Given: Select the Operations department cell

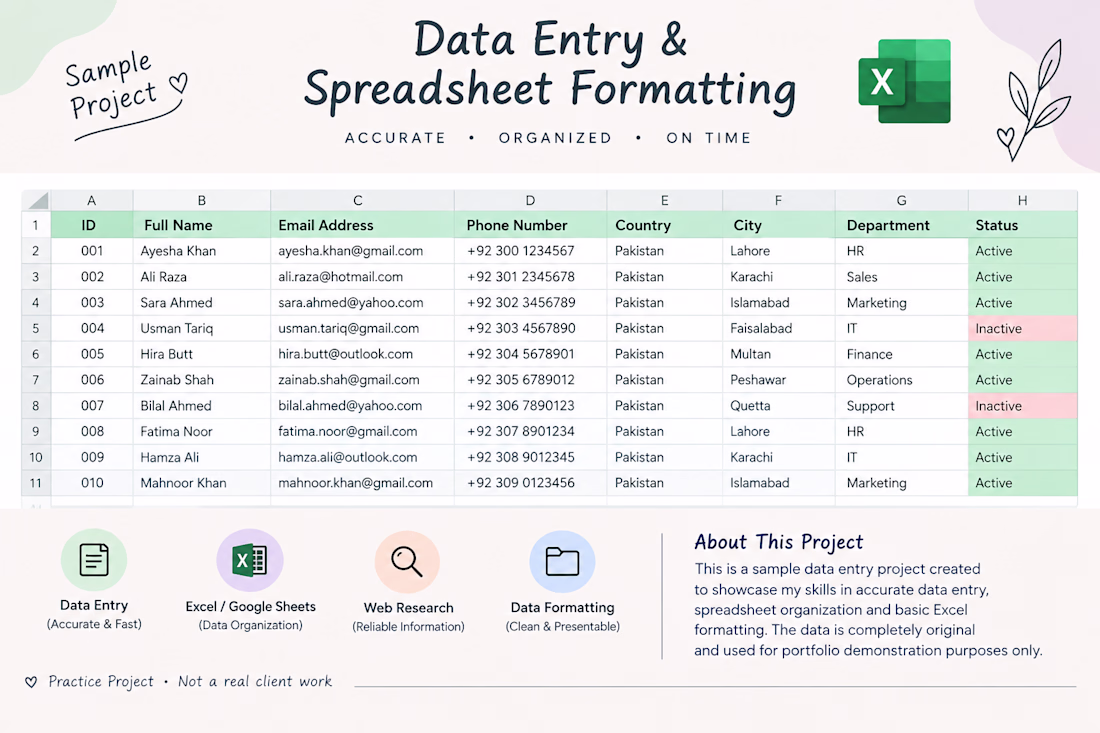Looking at the screenshot, I should tap(901, 380).
